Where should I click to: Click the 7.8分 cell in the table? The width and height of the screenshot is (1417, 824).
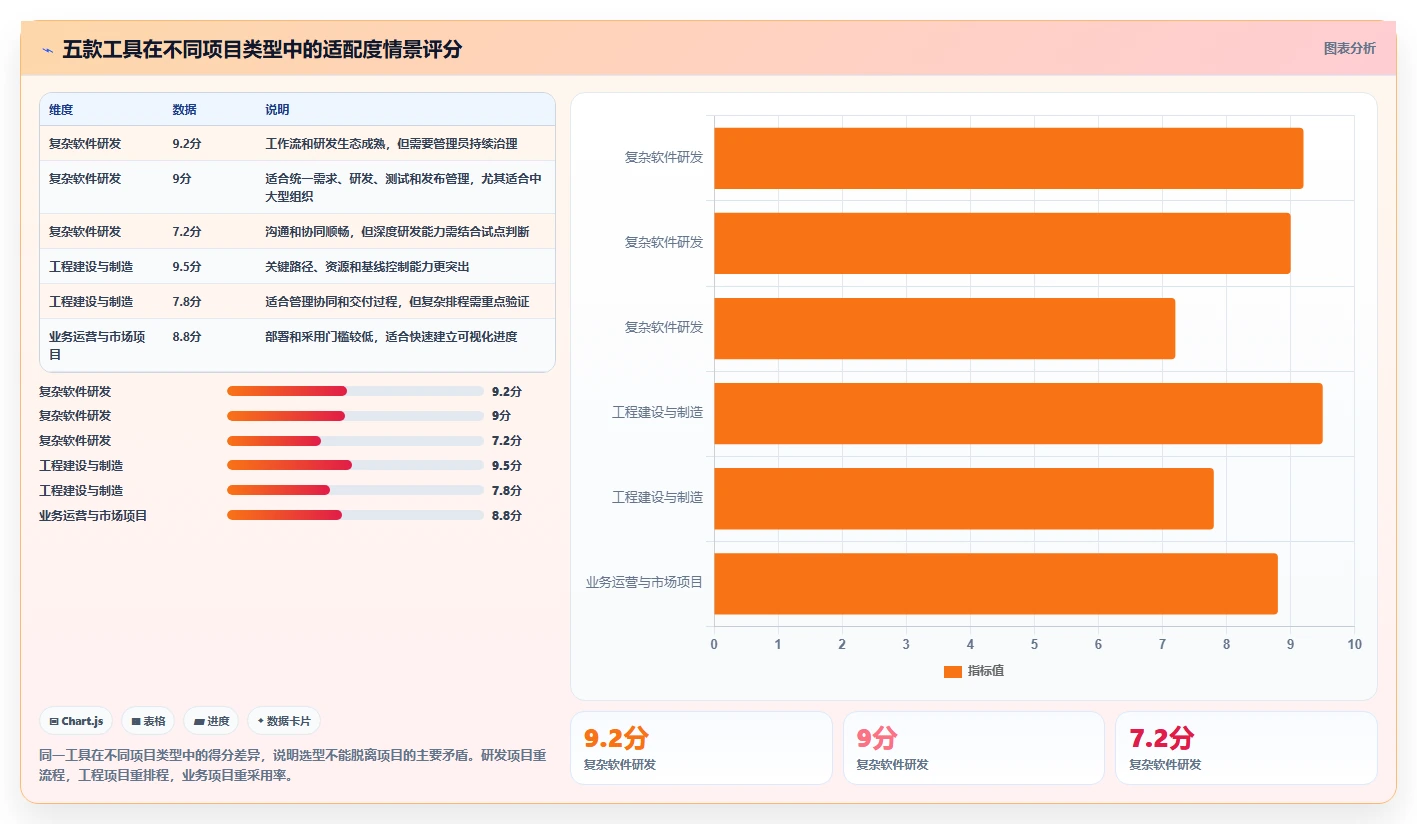tap(187, 301)
